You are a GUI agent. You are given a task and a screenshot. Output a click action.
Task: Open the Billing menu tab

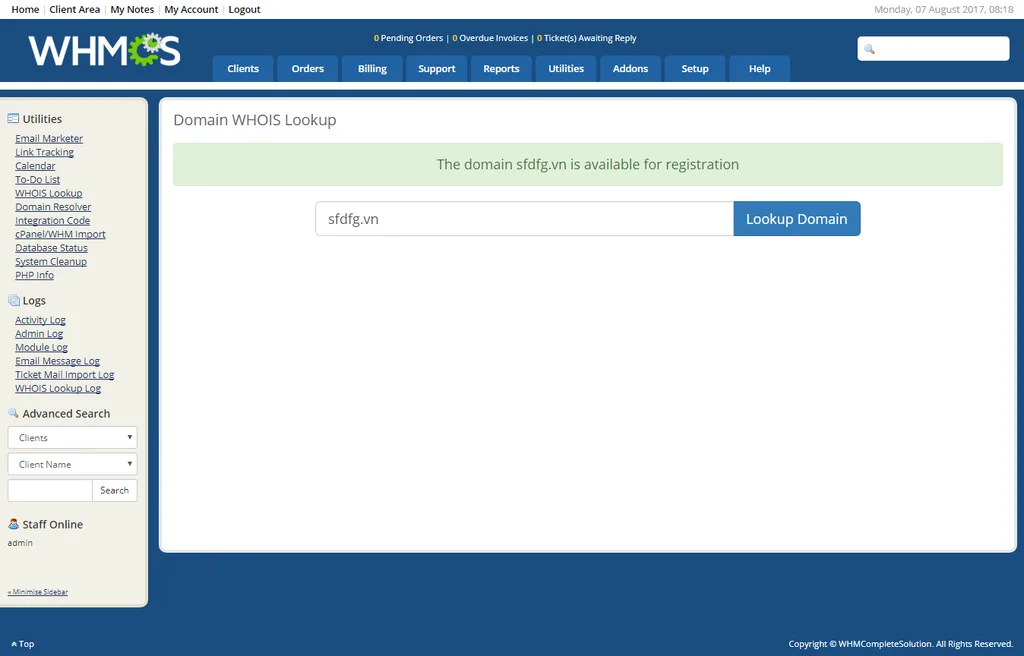(x=372, y=69)
